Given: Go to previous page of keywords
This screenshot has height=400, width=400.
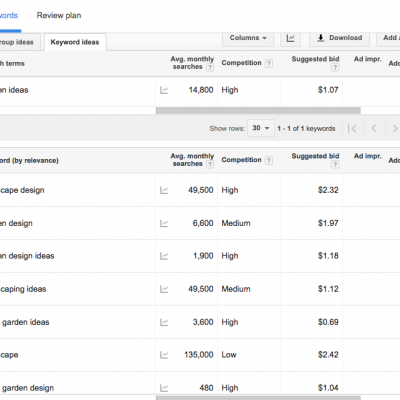Looking at the screenshot, I should pyautogui.click(x=374, y=128).
